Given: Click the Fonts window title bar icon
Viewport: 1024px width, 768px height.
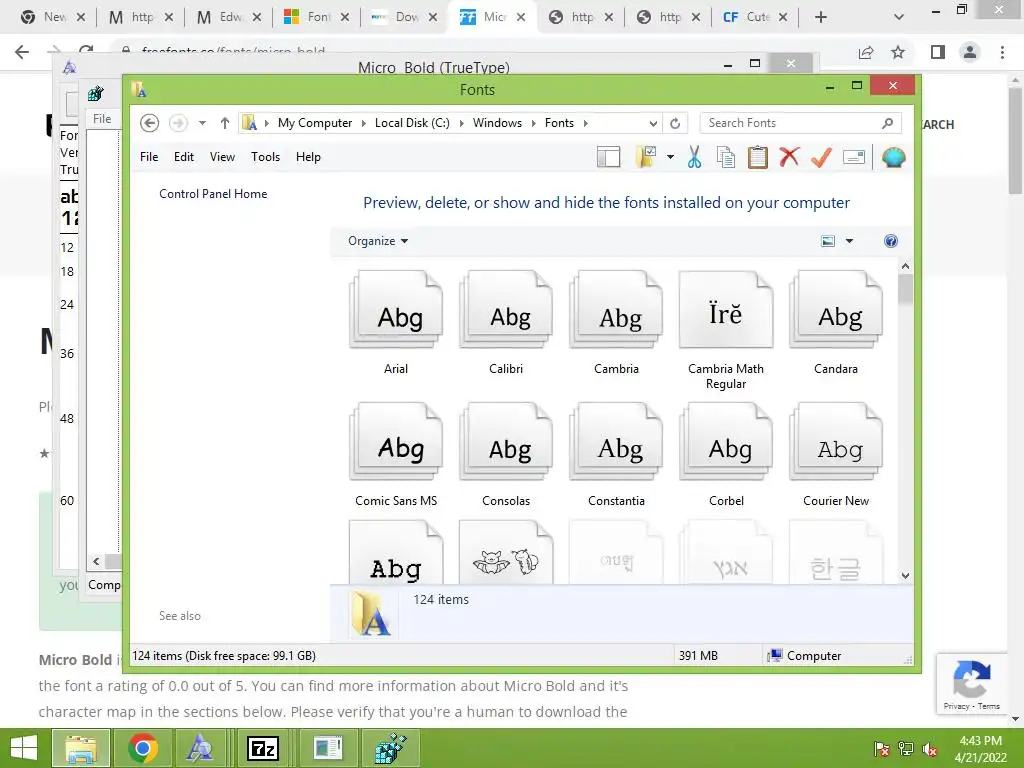Looking at the screenshot, I should [139, 89].
